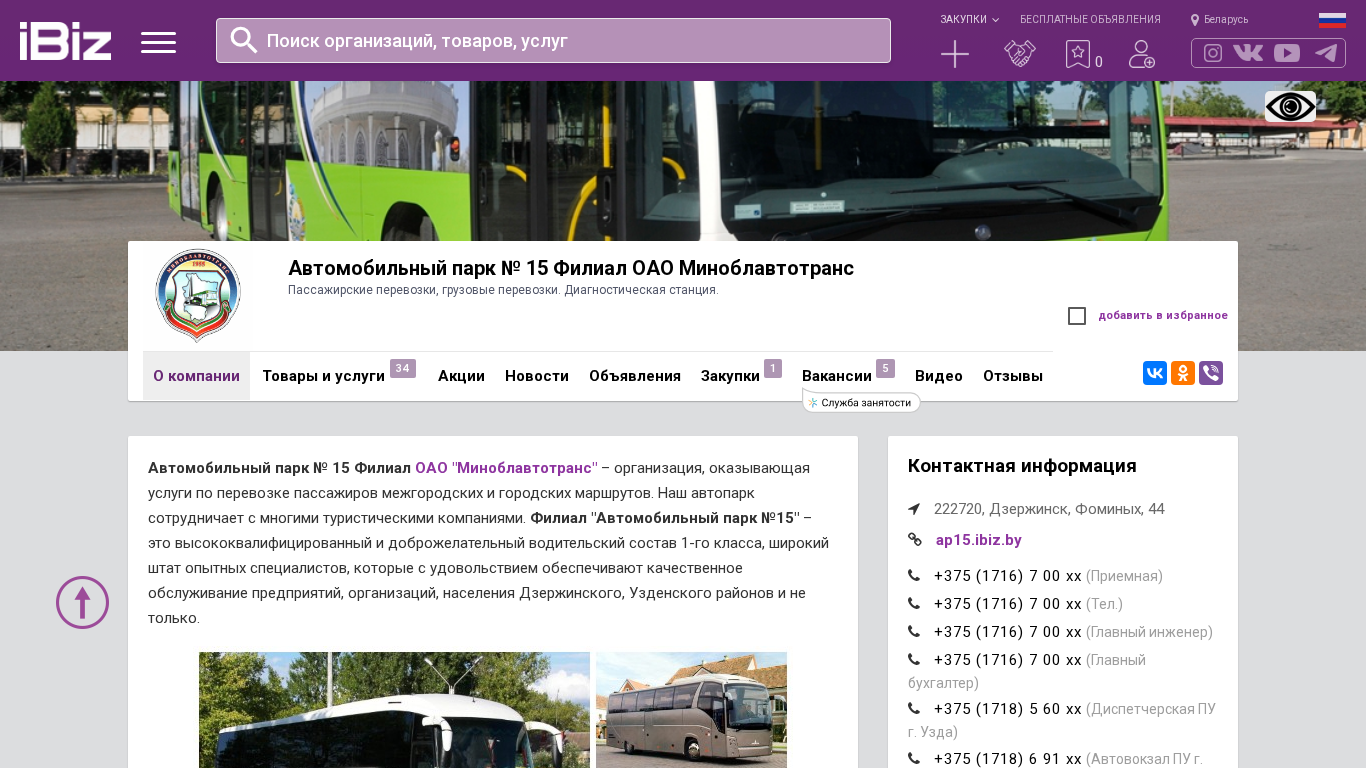Click address 222720, Дзержинск, Фоминых, 44
Image resolution: width=1366 pixels, height=768 pixels.
[x=1049, y=509]
